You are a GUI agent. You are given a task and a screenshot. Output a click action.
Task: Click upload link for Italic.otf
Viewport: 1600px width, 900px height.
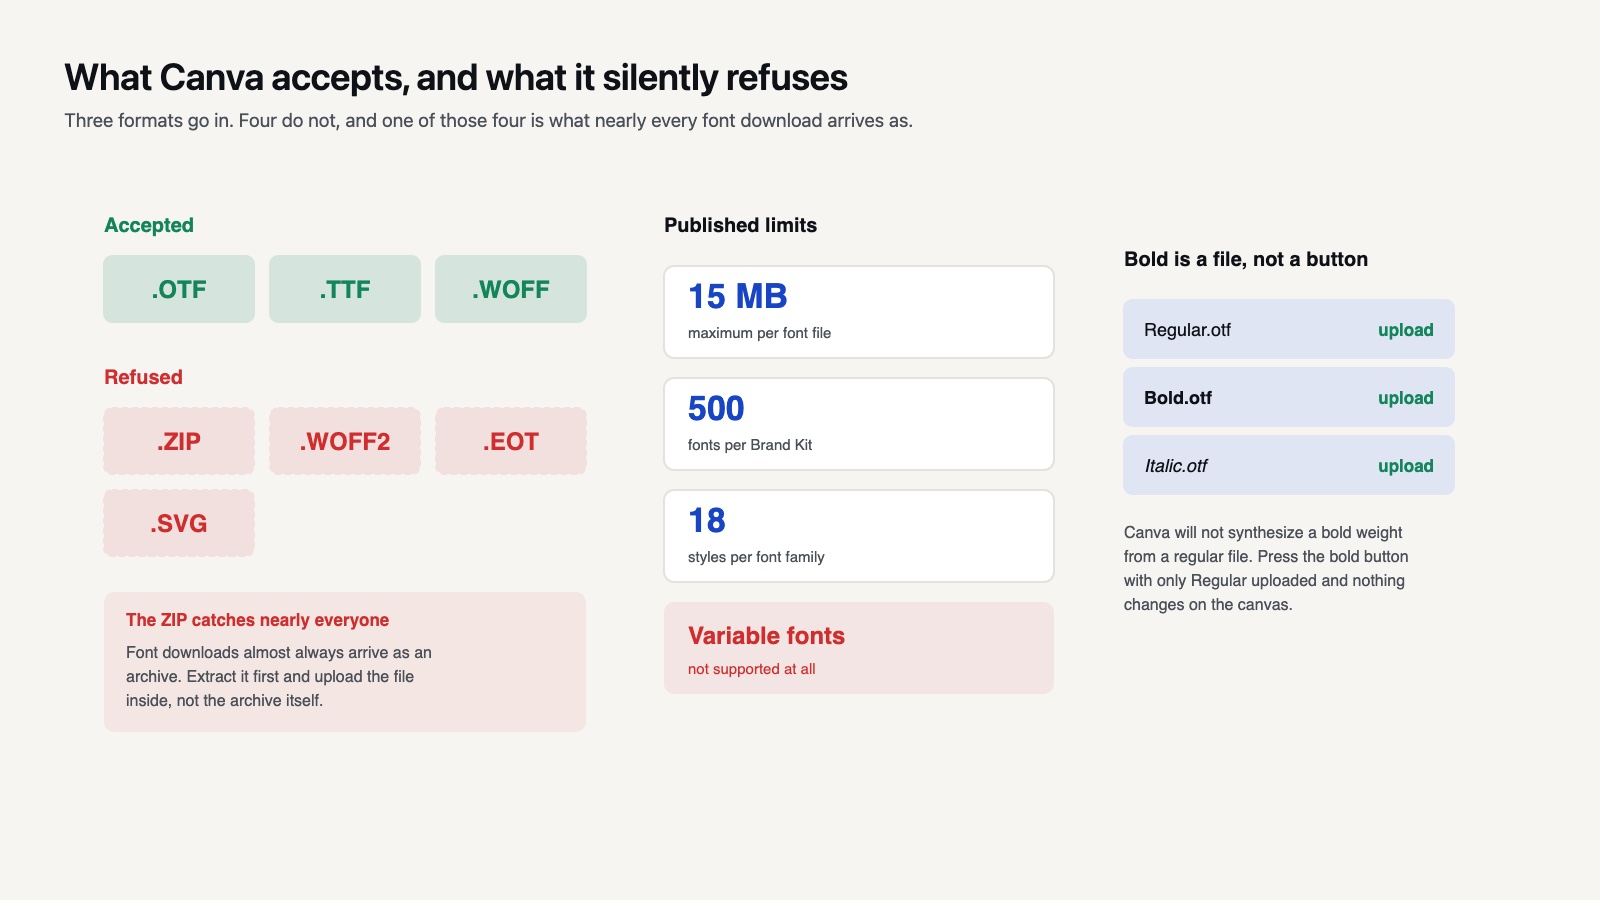[1405, 466]
